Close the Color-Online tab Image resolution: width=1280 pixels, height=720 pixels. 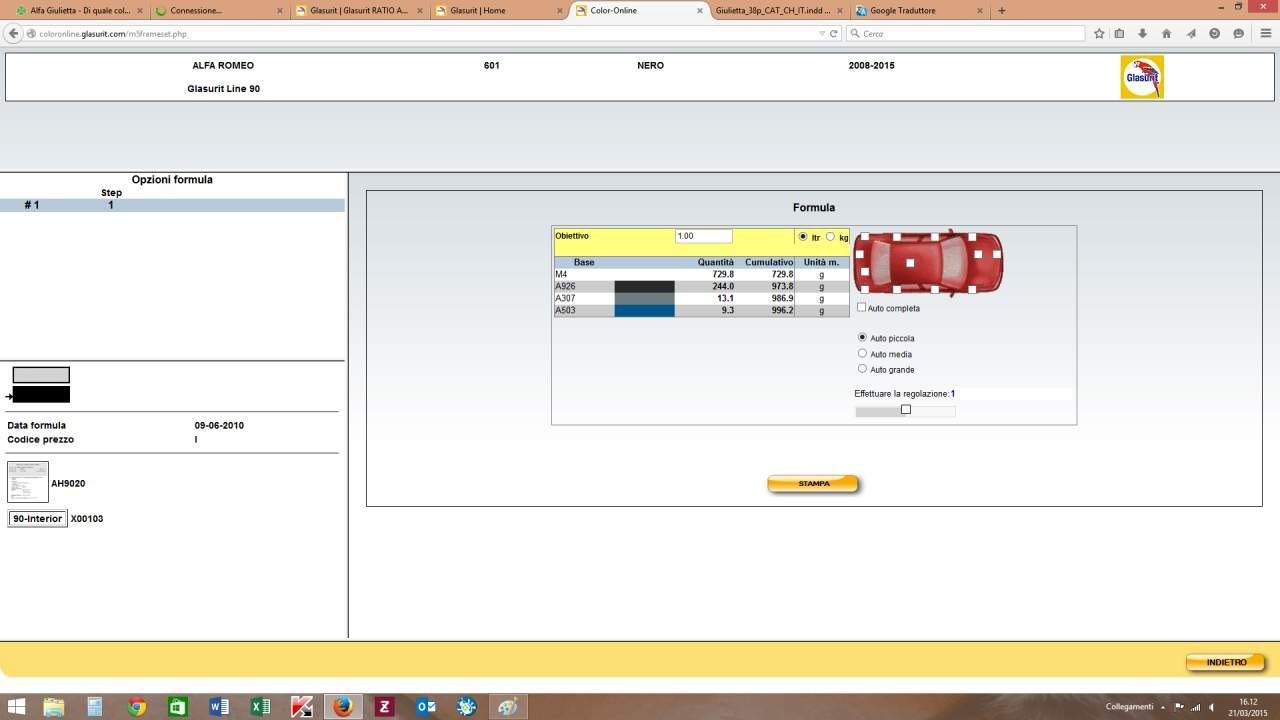click(x=700, y=11)
